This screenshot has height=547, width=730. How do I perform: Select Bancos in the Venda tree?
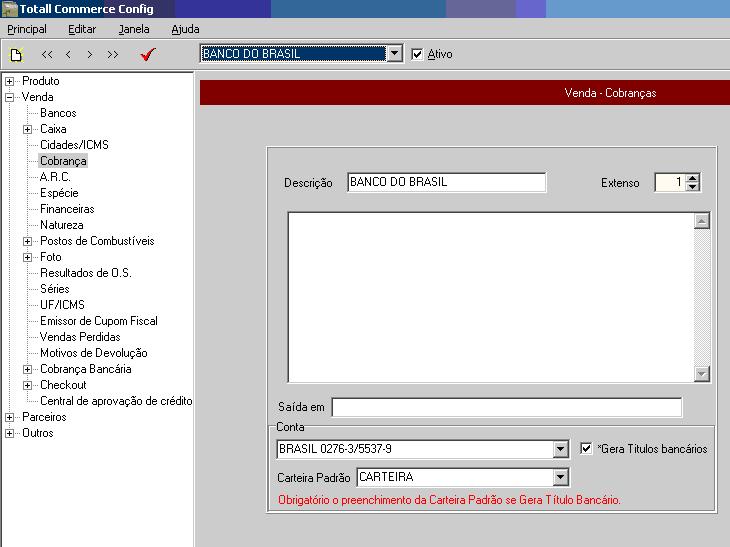tap(58, 113)
